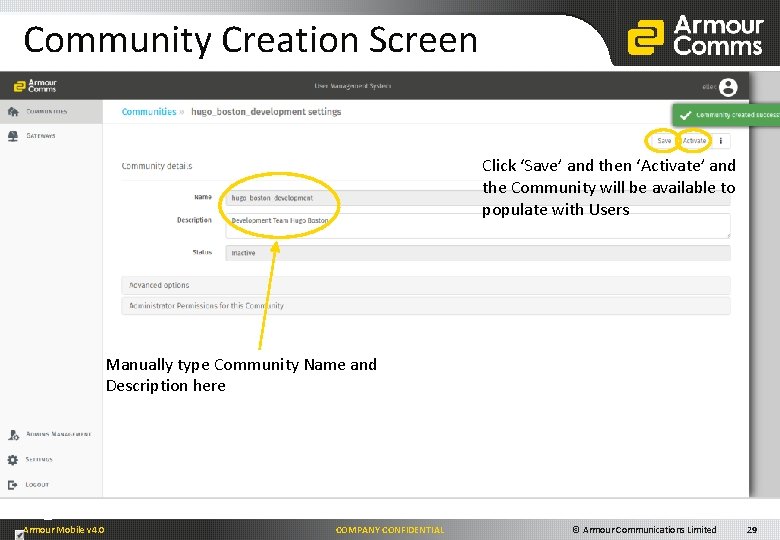Click the 'Community details' section heading
780x540 pixels.
[x=157, y=166]
